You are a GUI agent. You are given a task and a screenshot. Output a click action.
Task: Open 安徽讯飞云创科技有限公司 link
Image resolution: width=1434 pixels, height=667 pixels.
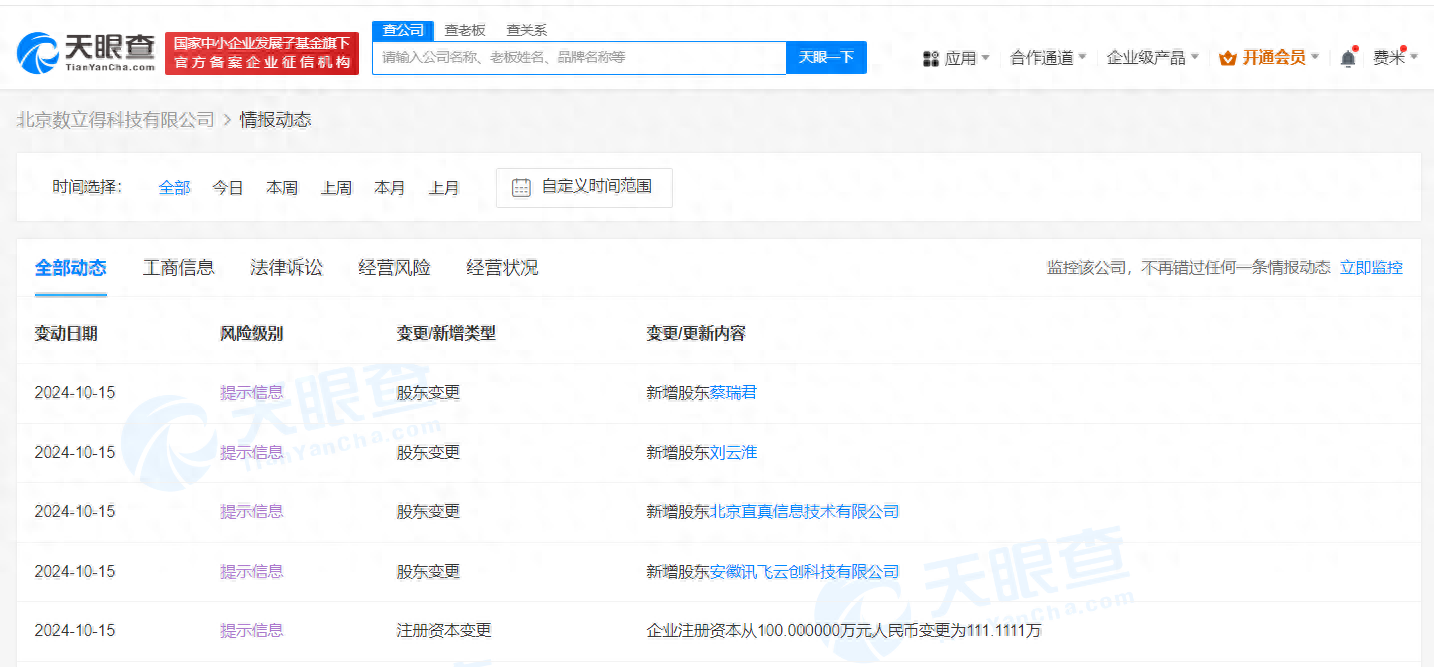(x=804, y=572)
